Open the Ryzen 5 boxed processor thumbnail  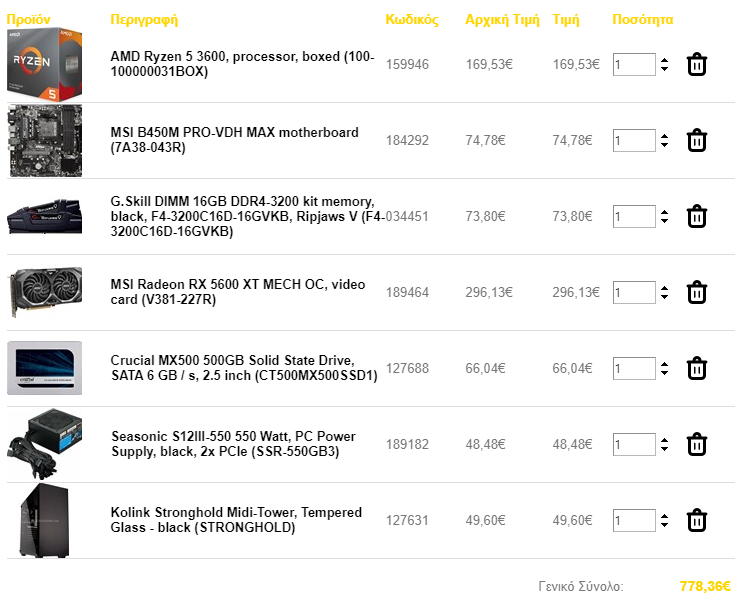coord(45,64)
